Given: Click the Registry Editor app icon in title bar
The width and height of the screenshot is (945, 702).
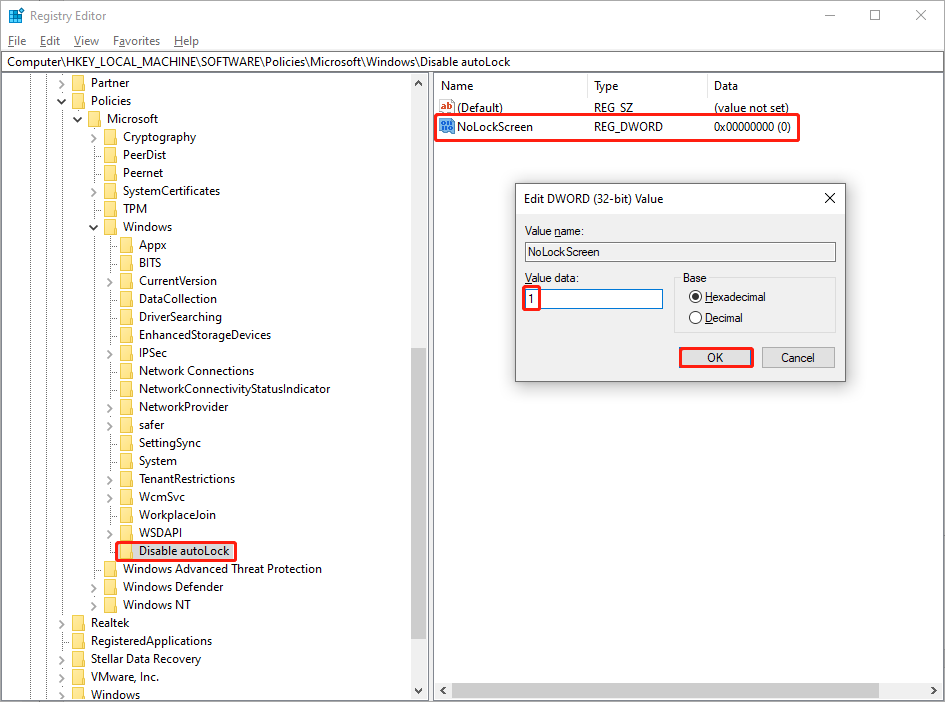Looking at the screenshot, I should tap(16, 16).
